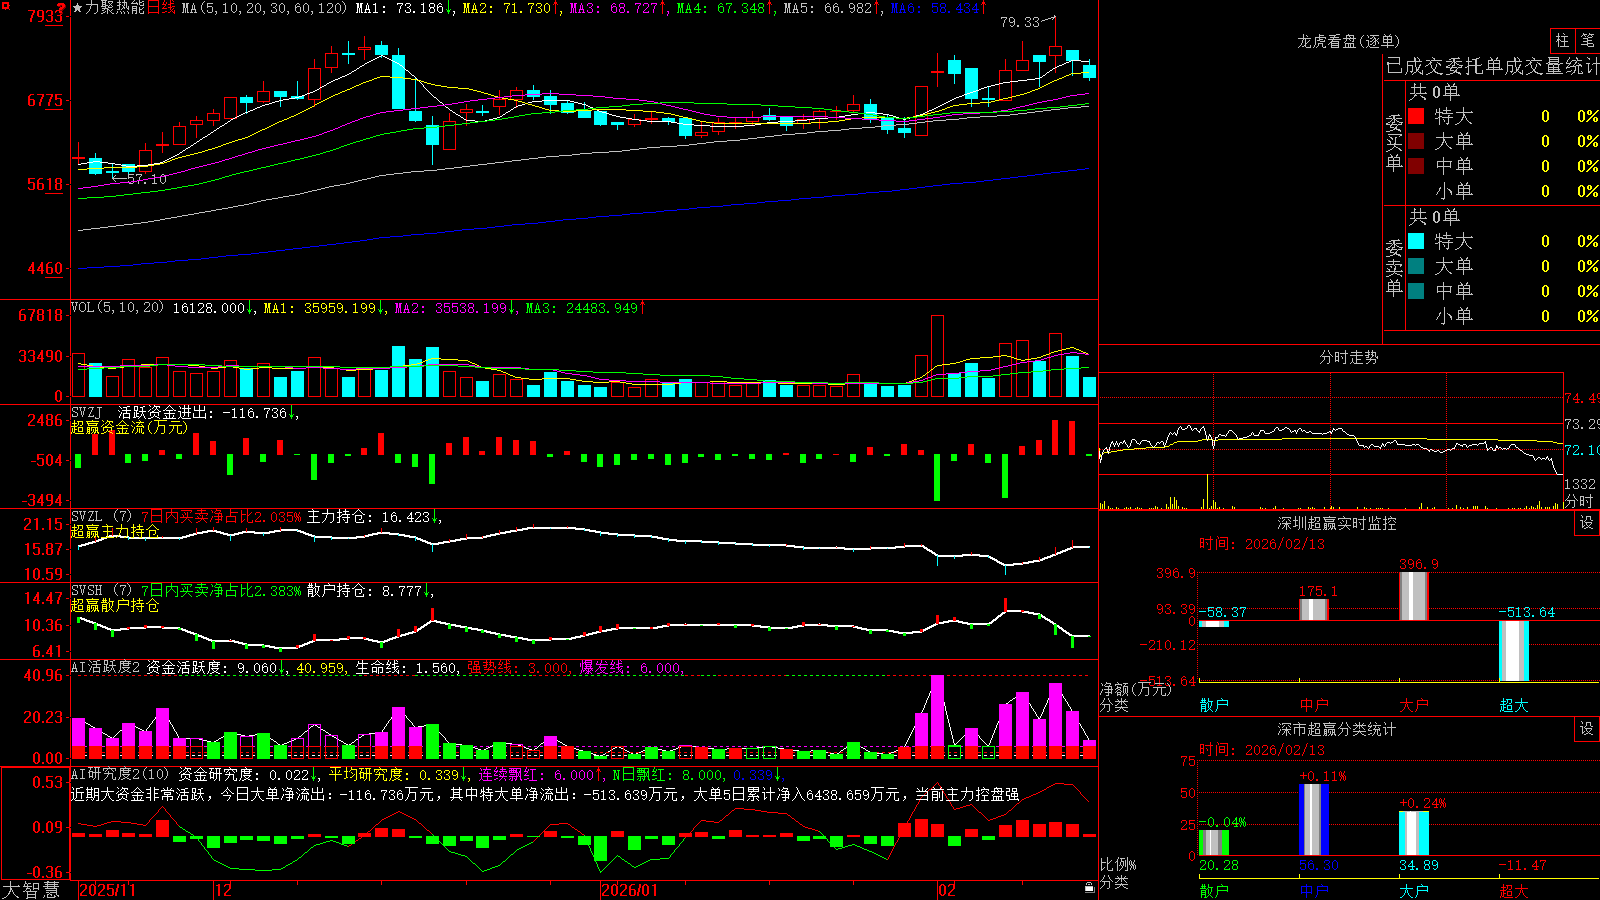Viewport: 1600px width, 900px height.
Task: Click the 爆发线: 6.000 label
Action: click(x=631, y=667)
